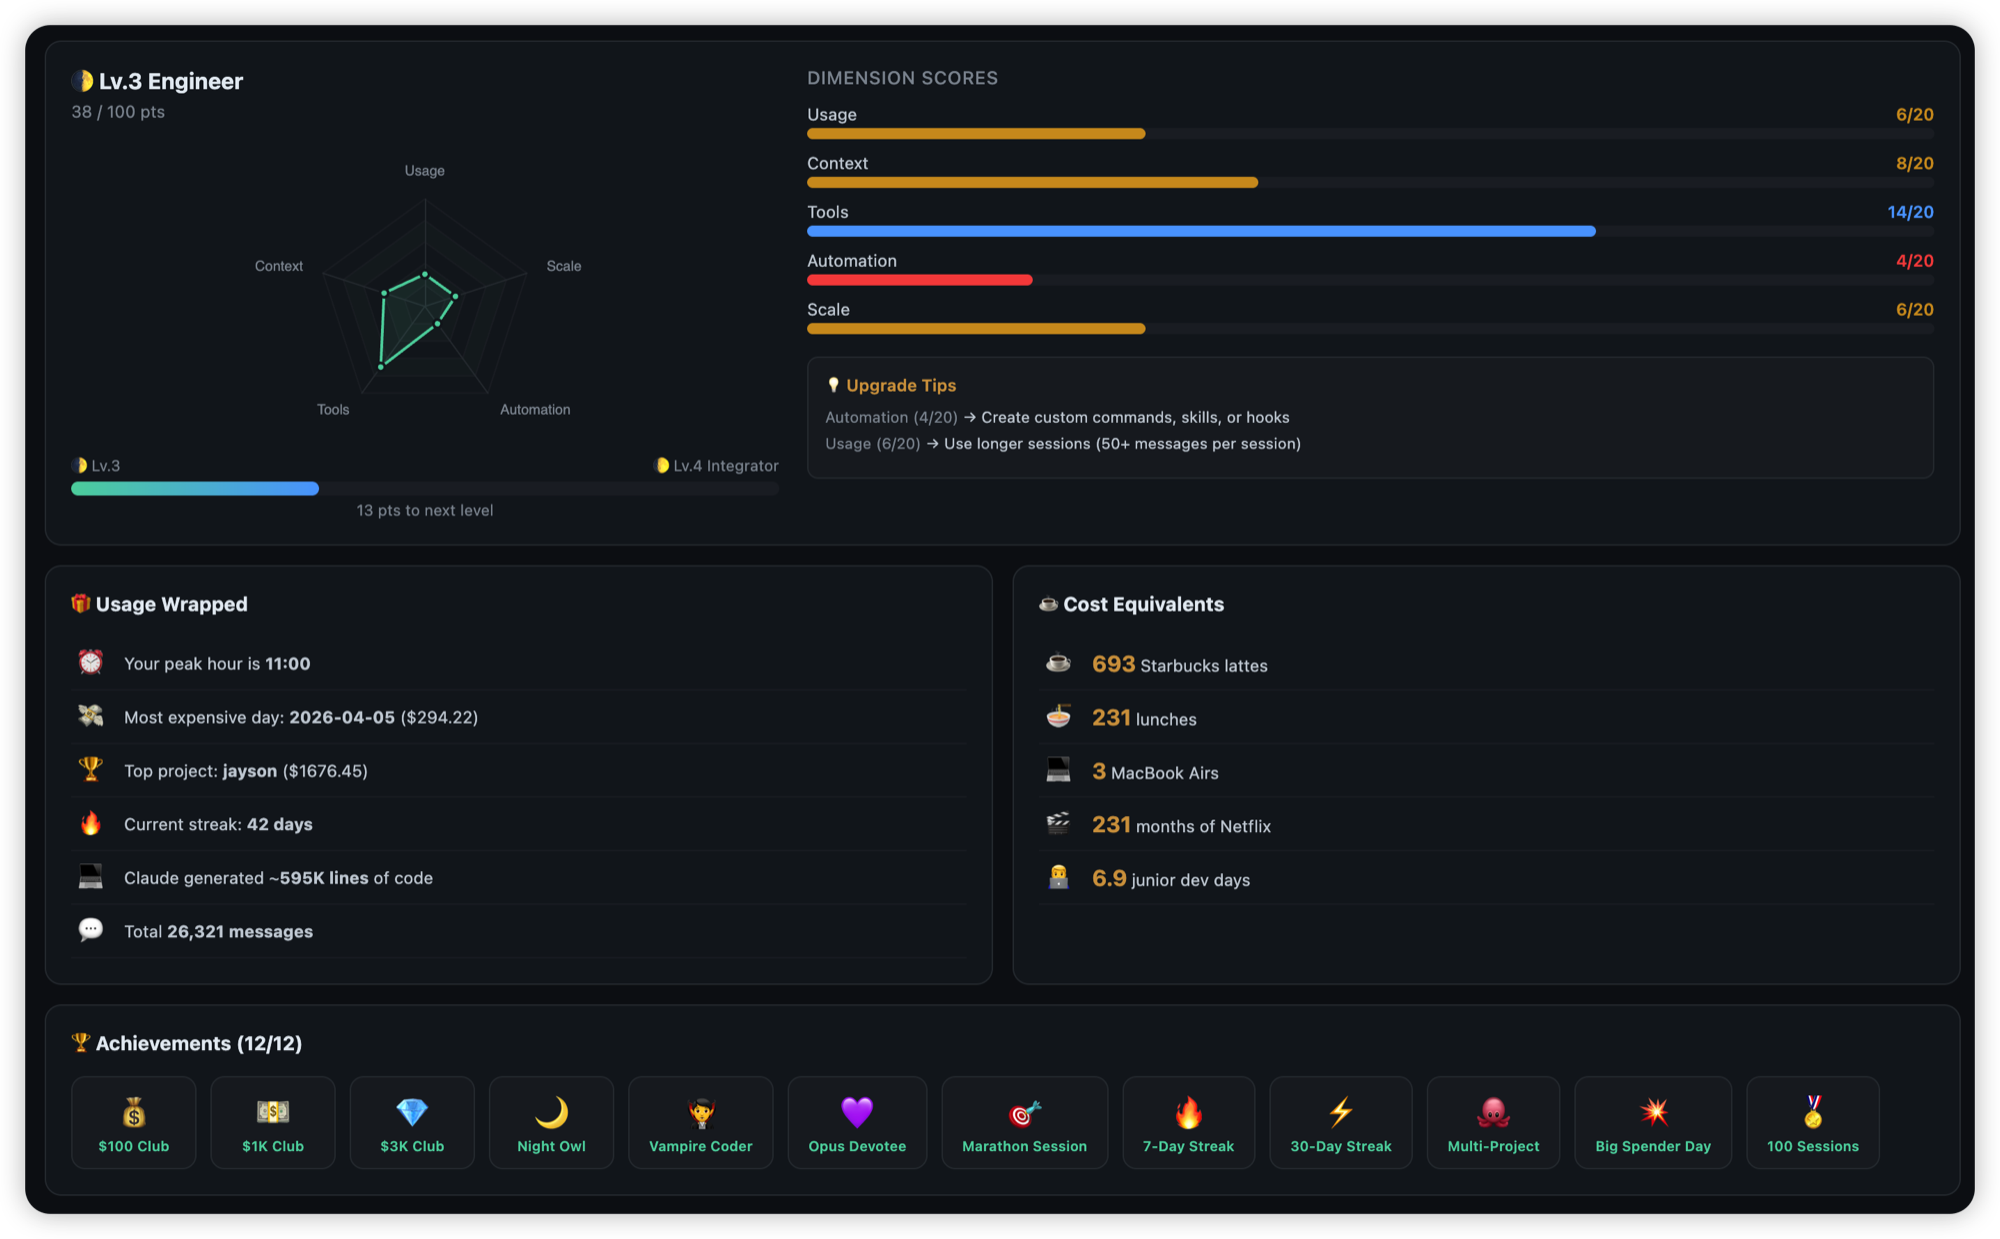Viewport: 2000px width, 1239px height.
Task: Click the laptop icon beside MacBook Airs
Action: [x=1058, y=770]
